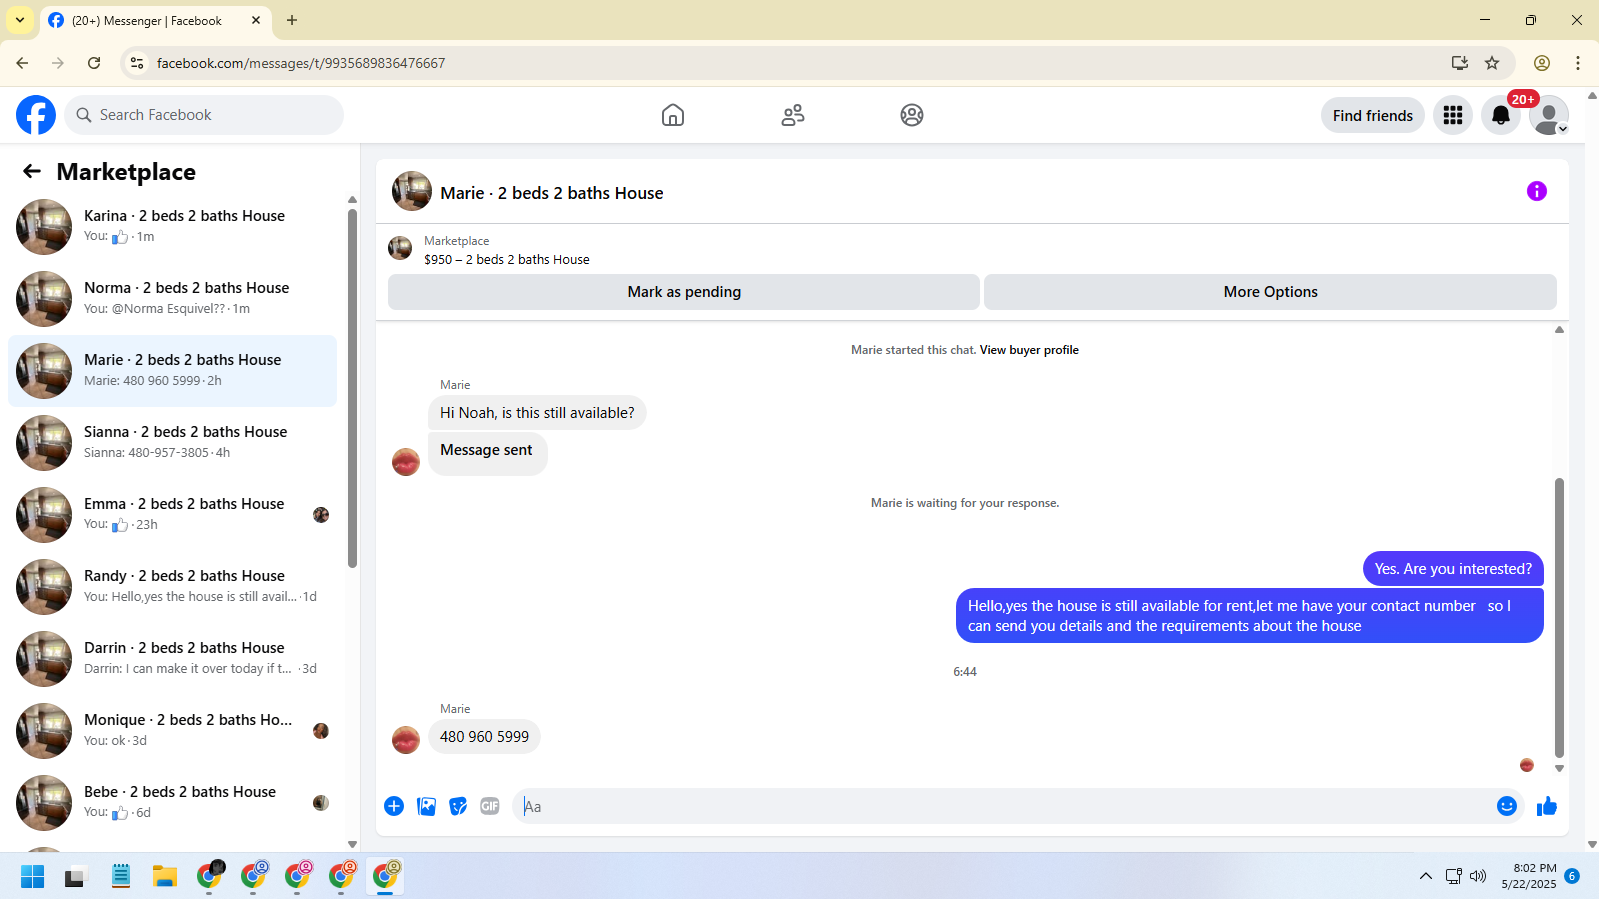
Task: Open the Facebook menu grid icon
Action: tap(1453, 115)
